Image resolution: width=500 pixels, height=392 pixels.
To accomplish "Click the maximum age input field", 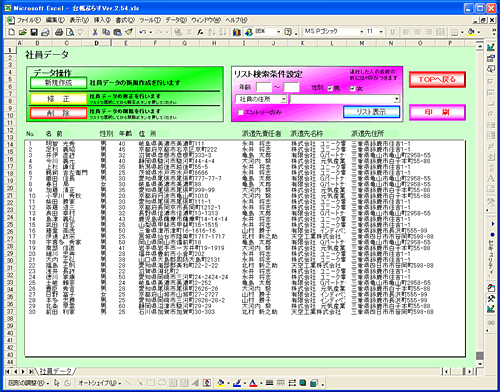I will point(291,87).
